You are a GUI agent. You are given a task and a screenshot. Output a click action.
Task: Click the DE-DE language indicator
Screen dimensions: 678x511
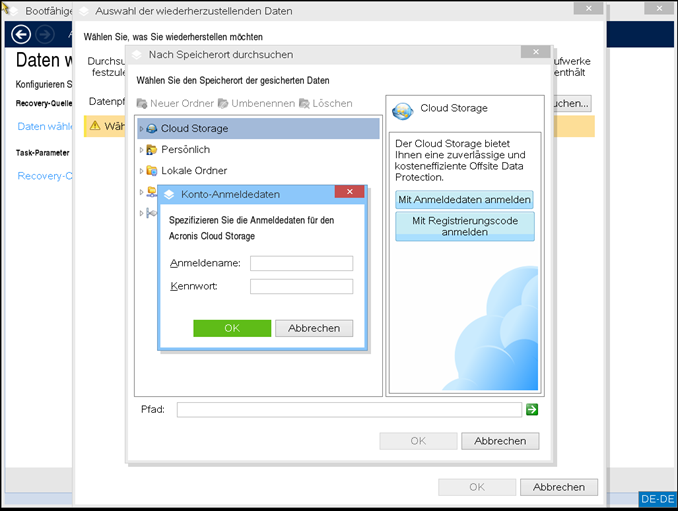click(658, 499)
